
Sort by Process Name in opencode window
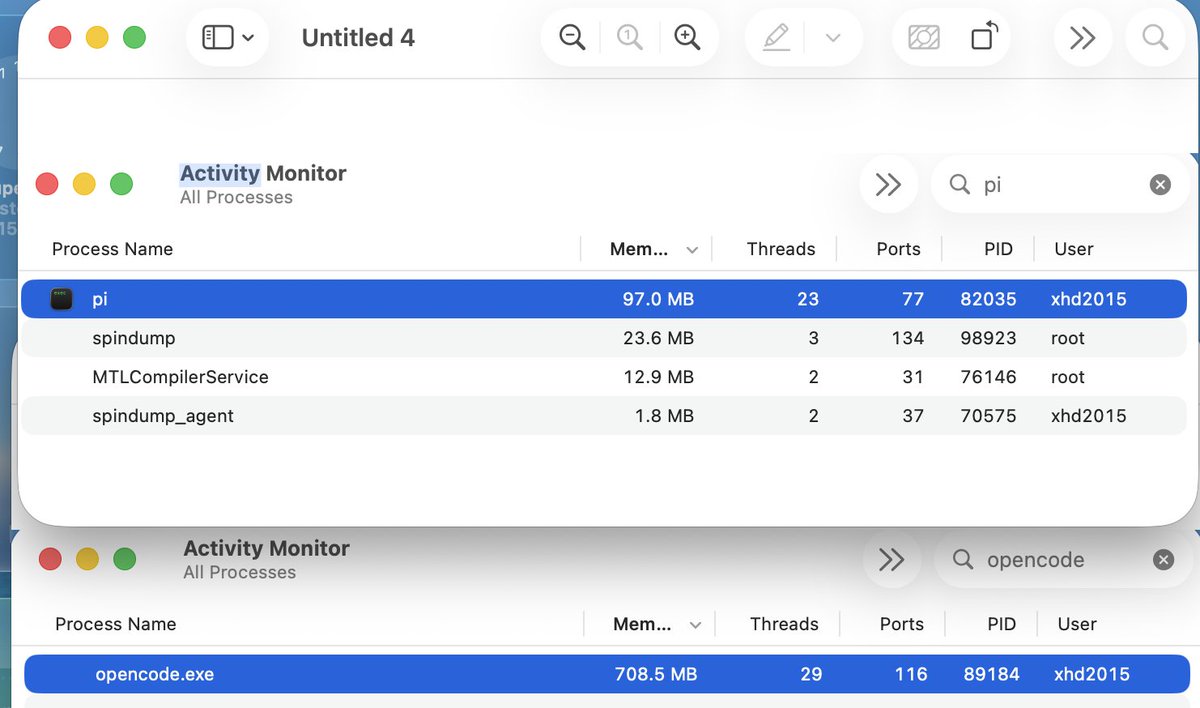tap(115, 624)
